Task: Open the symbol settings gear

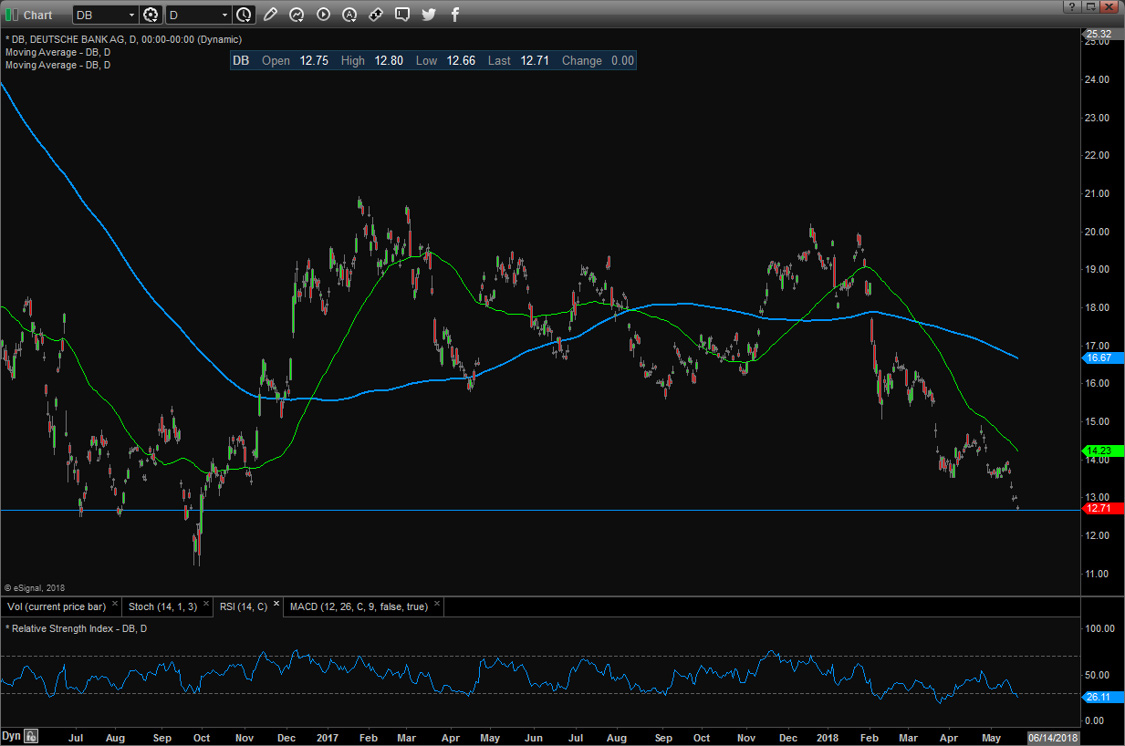Action: [x=151, y=14]
